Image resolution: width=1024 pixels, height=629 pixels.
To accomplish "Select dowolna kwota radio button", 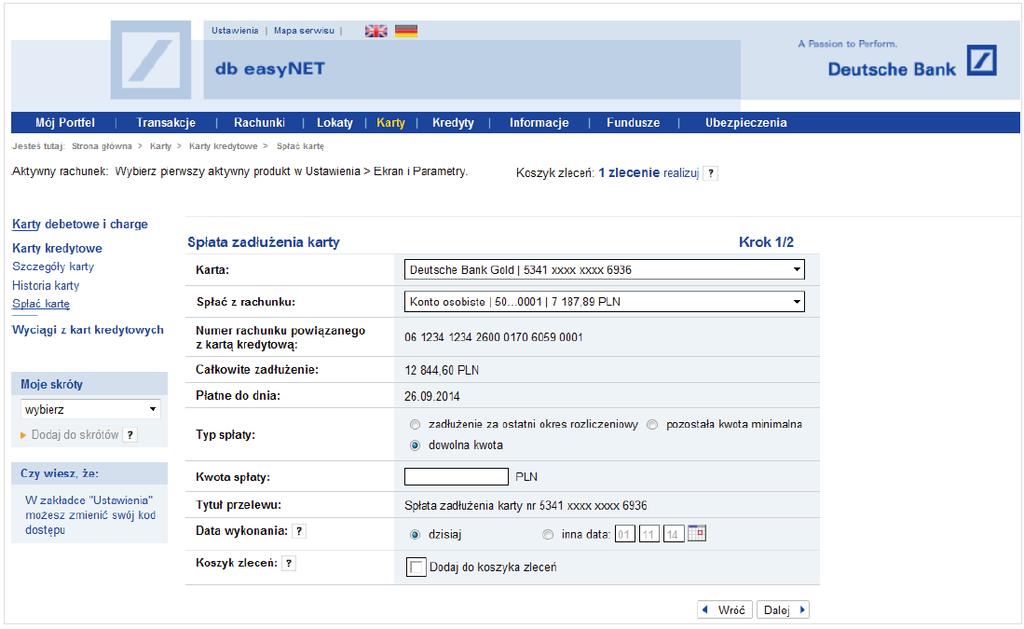I will pyautogui.click(x=415, y=445).
